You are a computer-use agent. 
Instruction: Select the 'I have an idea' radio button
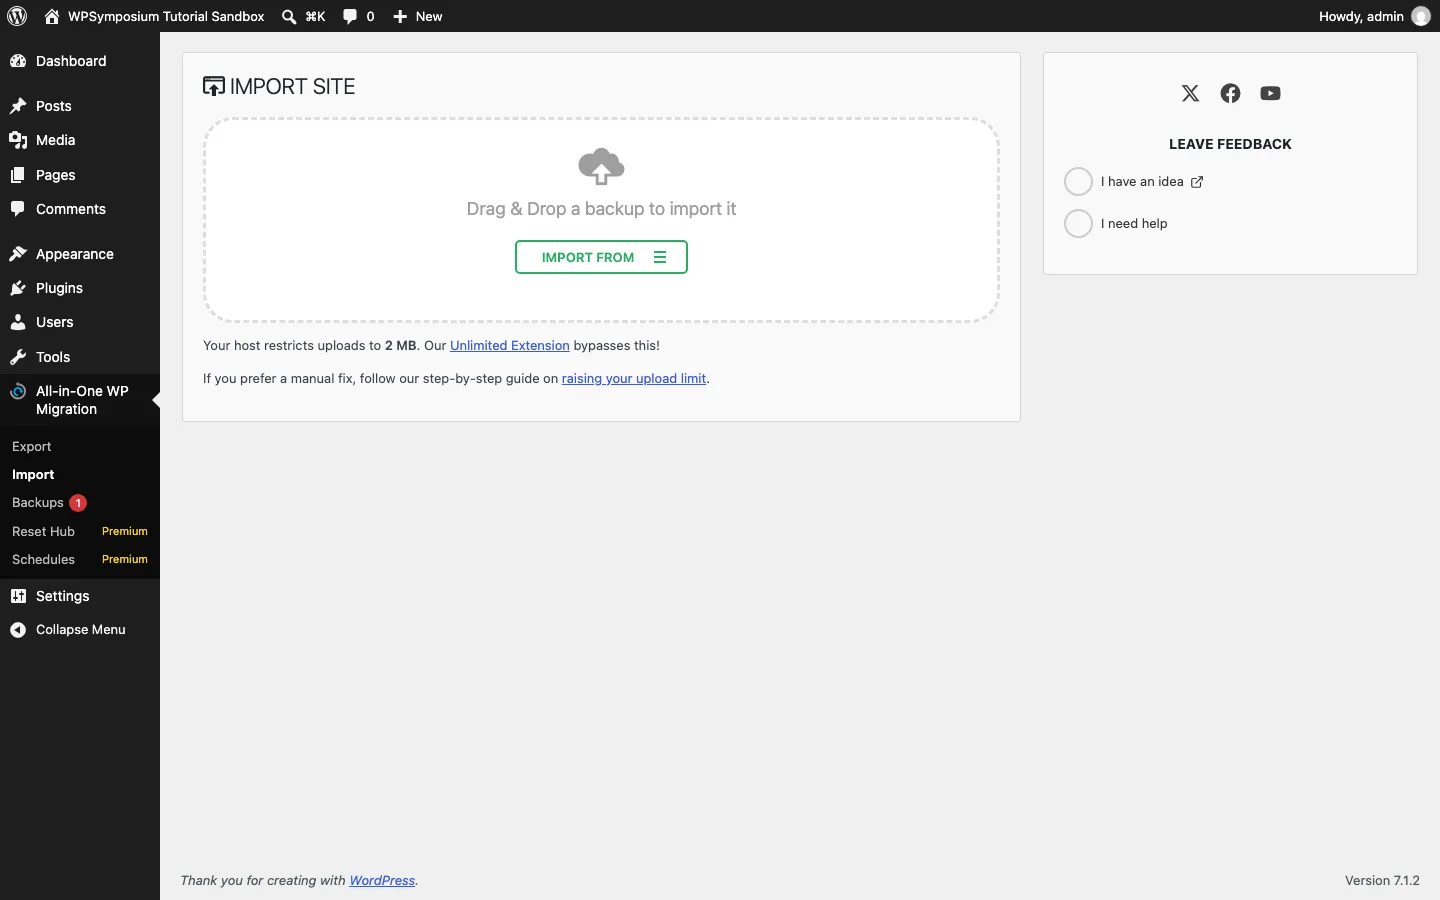pyautogui.click(x=1079, y=182)
